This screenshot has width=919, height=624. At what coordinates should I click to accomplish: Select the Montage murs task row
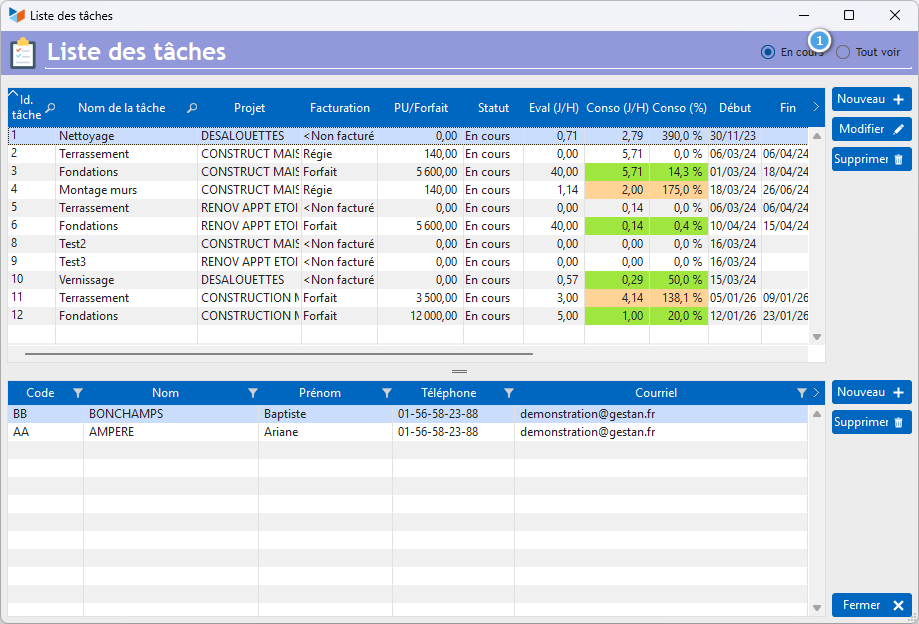[x=408, y=190]
